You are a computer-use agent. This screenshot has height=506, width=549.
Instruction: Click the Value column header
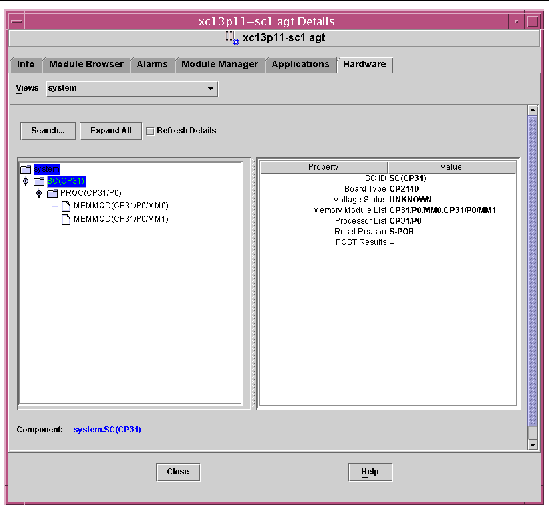click(x=452, y=167)
